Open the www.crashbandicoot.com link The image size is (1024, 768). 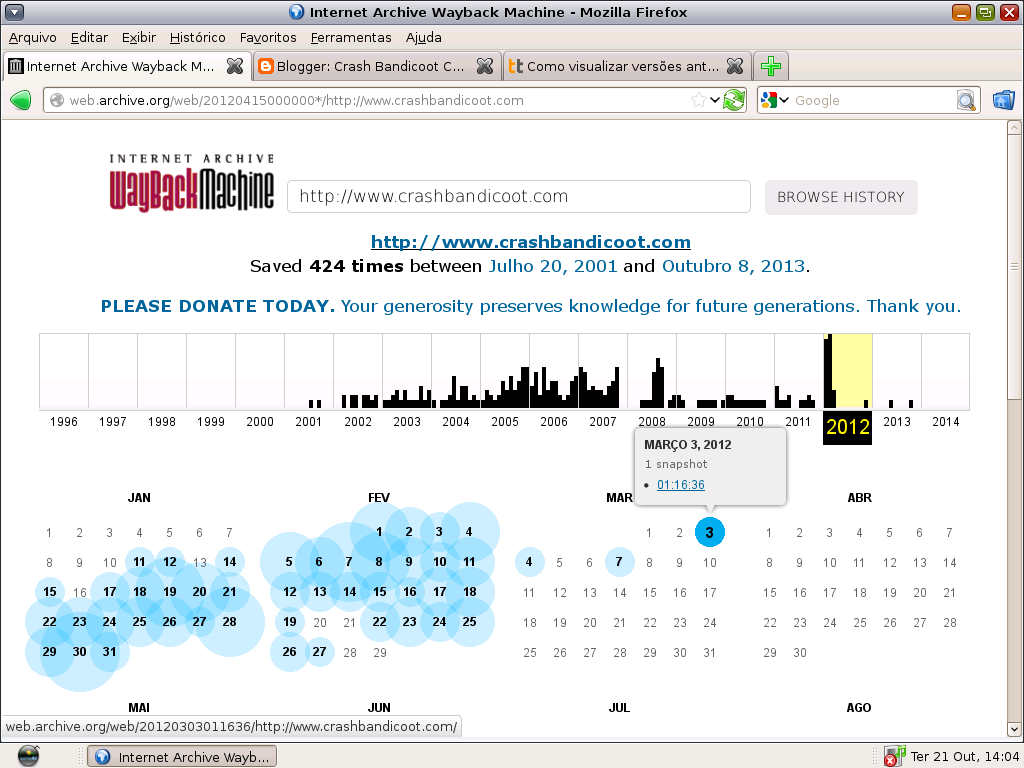(x=530, y=242)
